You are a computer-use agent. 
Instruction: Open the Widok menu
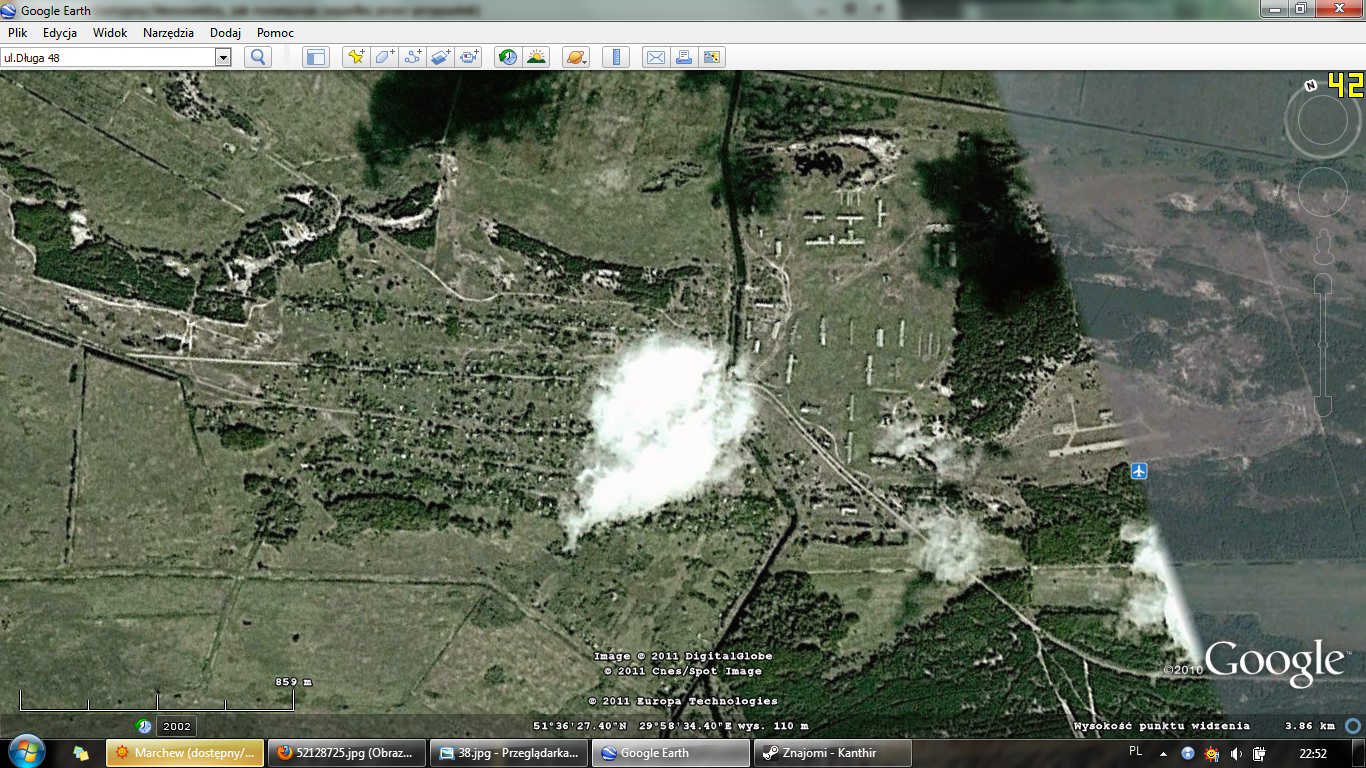tap(110, 32)
